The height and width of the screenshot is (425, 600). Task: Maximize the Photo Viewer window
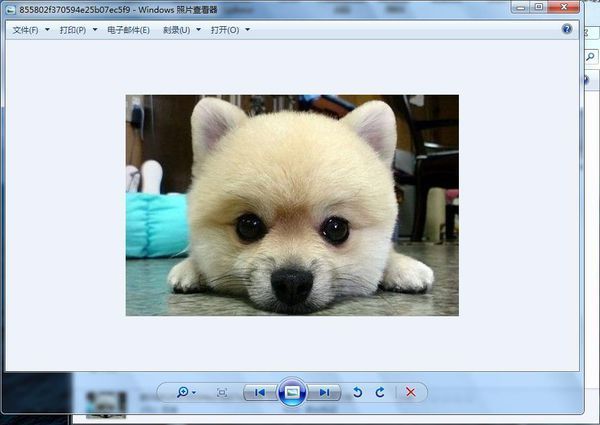(539, 7)
